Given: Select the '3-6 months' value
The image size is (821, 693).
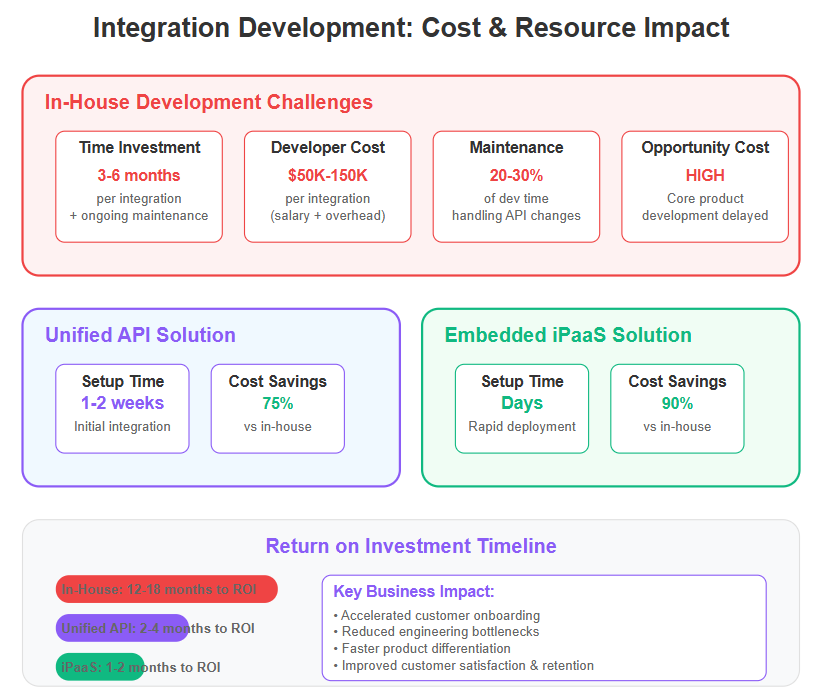Looking at the screenshot, I should click(139, 175).
